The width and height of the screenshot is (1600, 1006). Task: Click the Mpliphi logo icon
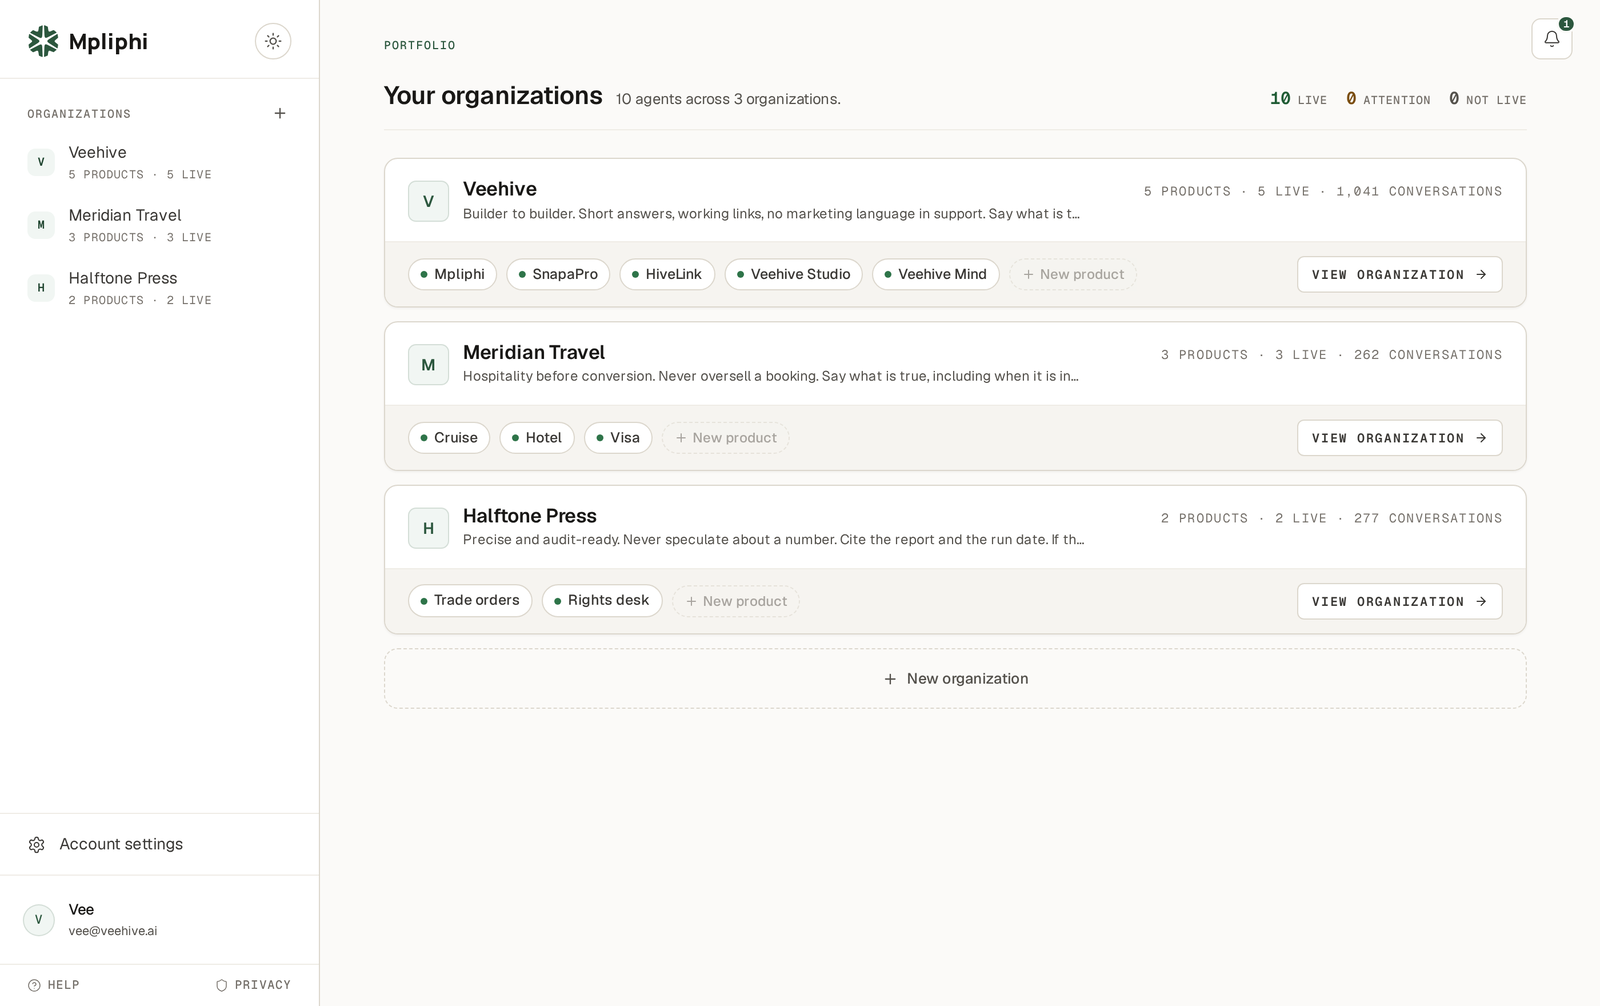[43, 41]
